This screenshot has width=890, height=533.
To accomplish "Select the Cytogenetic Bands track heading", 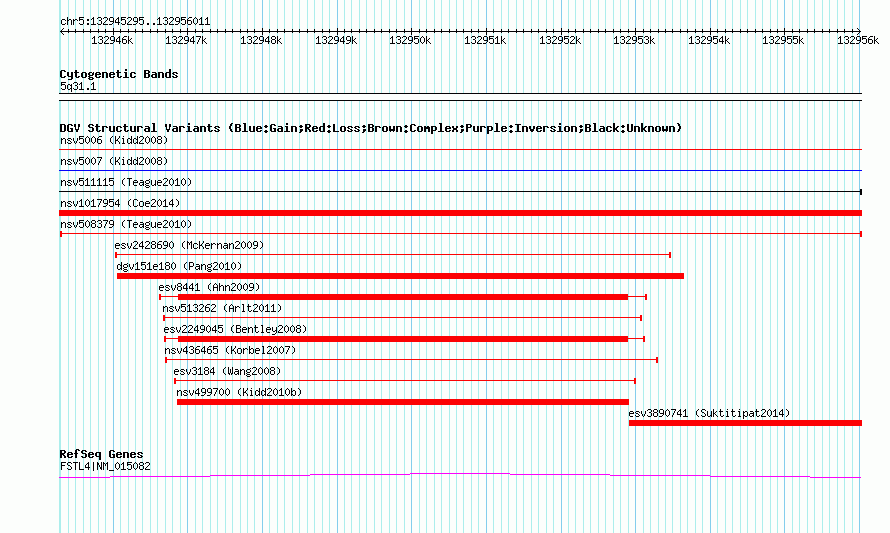I will tap(119, 74).
